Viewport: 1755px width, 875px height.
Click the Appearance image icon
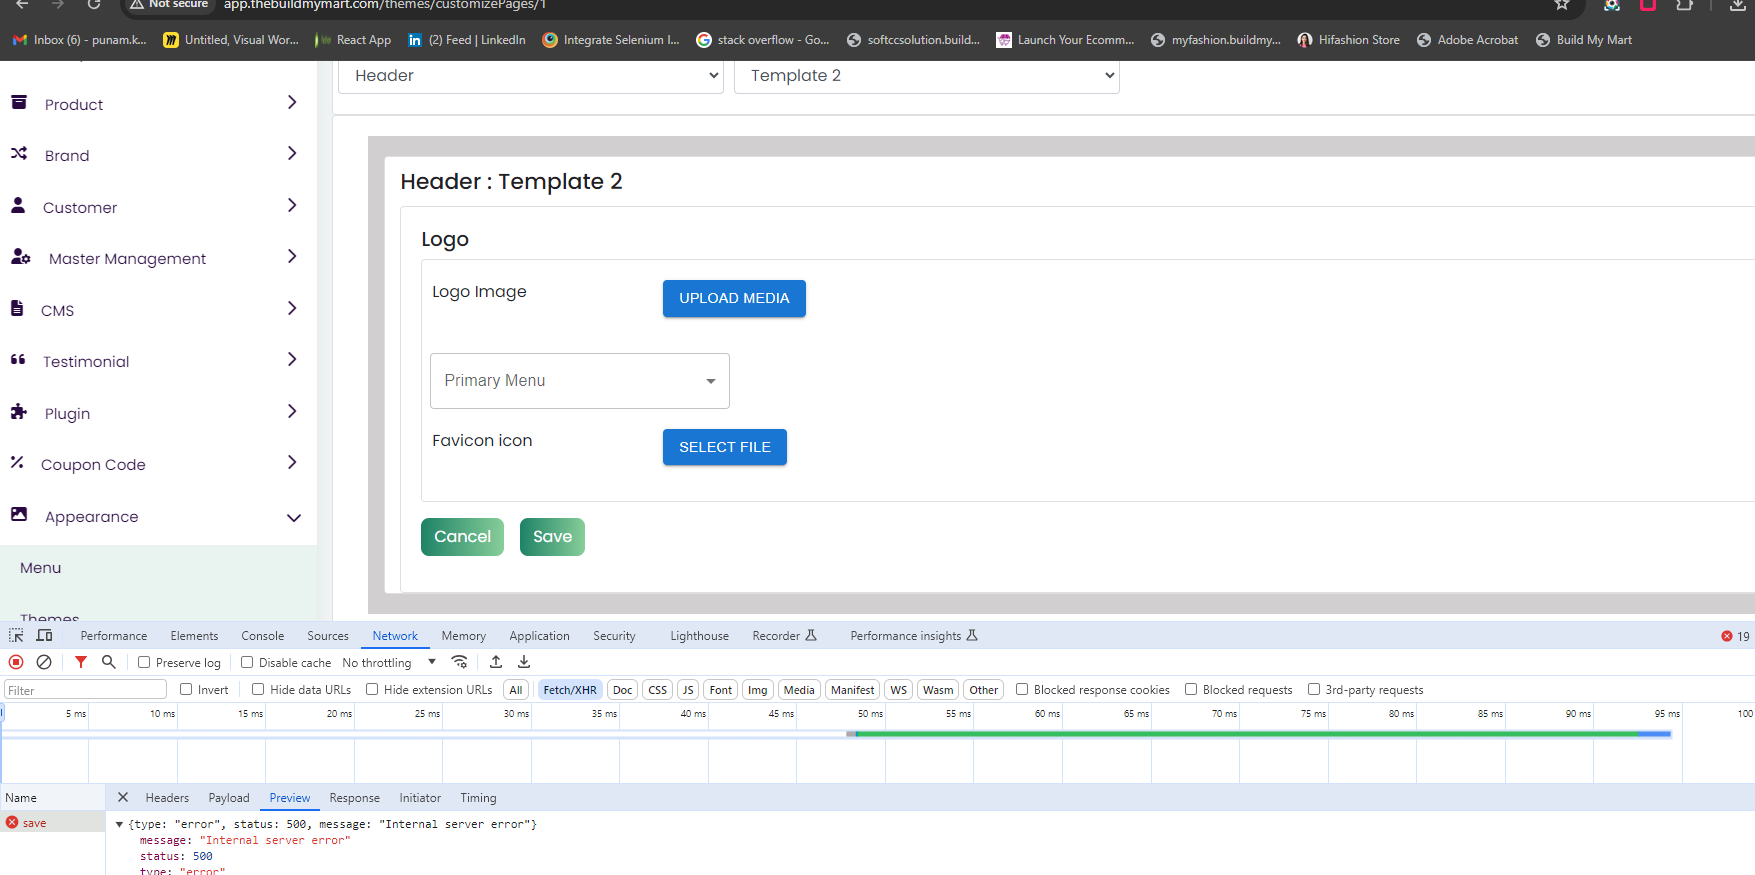pyautogui.click(x=19, y=514)
